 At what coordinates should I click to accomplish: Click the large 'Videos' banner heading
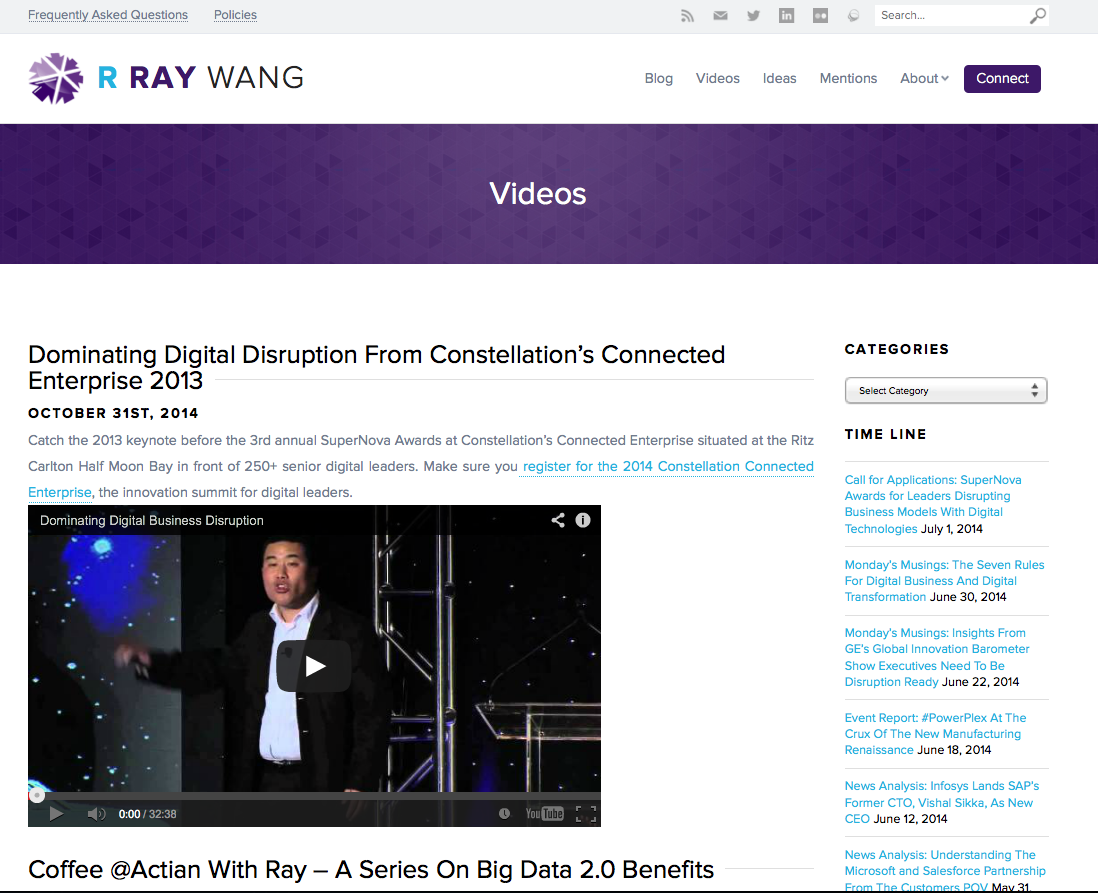pos(538,194)
